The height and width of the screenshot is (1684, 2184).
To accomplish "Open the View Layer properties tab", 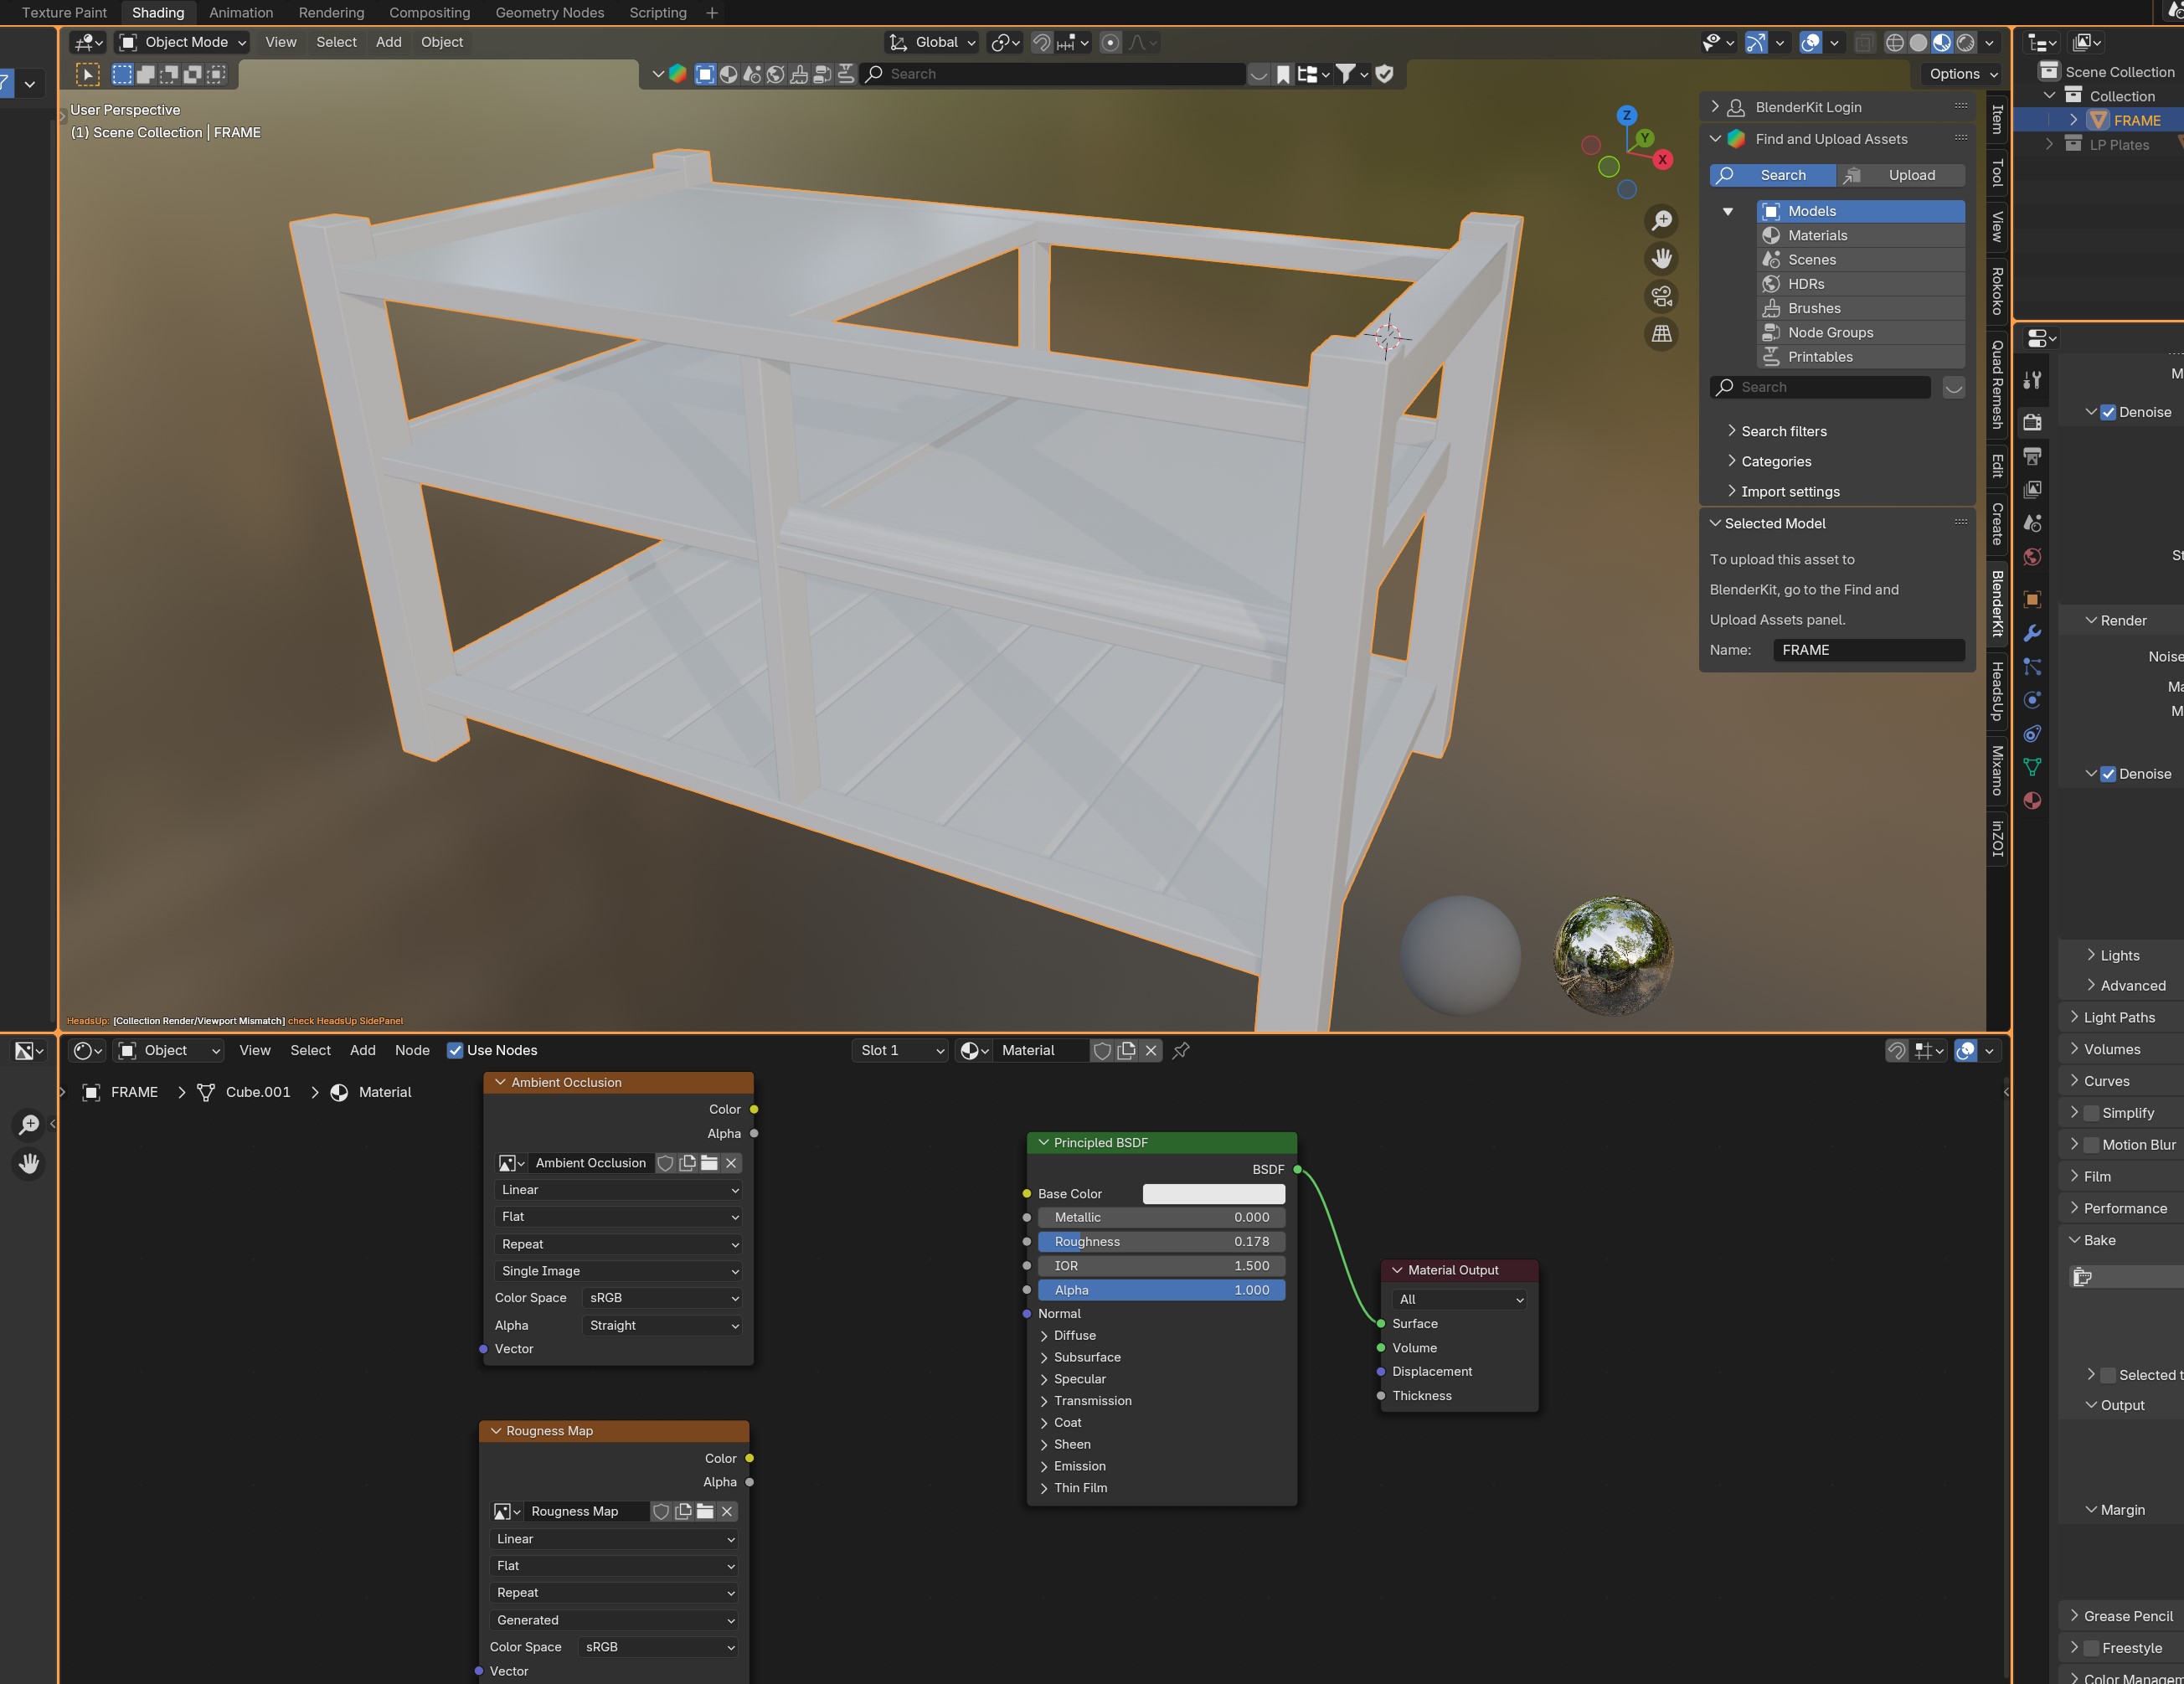I will click(x=2032, y=489).
